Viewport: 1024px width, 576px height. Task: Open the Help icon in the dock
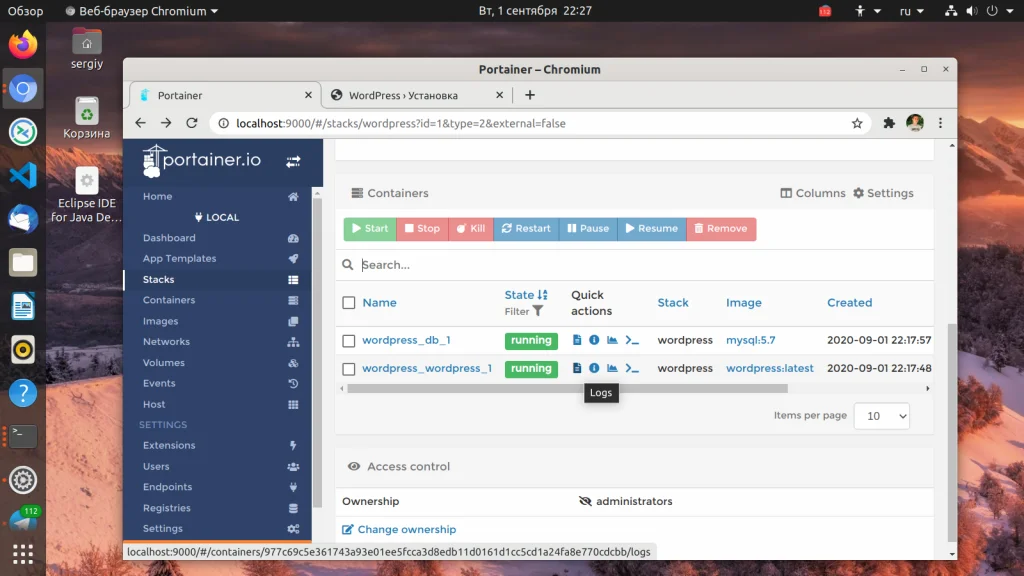click(23, 393)
